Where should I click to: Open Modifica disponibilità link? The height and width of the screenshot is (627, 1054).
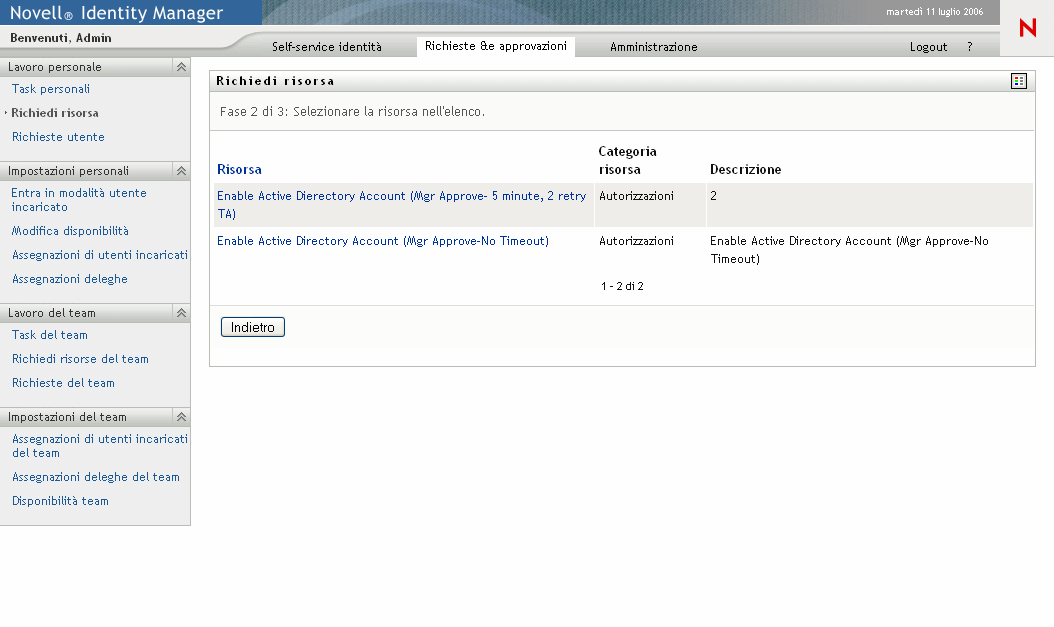70,231
